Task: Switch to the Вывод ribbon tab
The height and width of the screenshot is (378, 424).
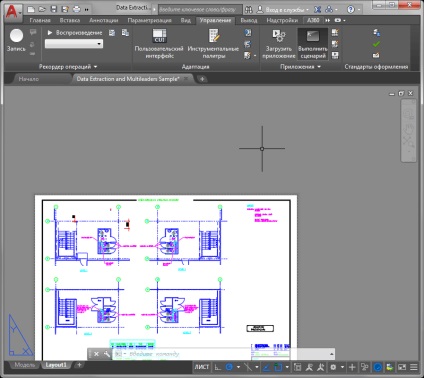Action: click(249, 20)
